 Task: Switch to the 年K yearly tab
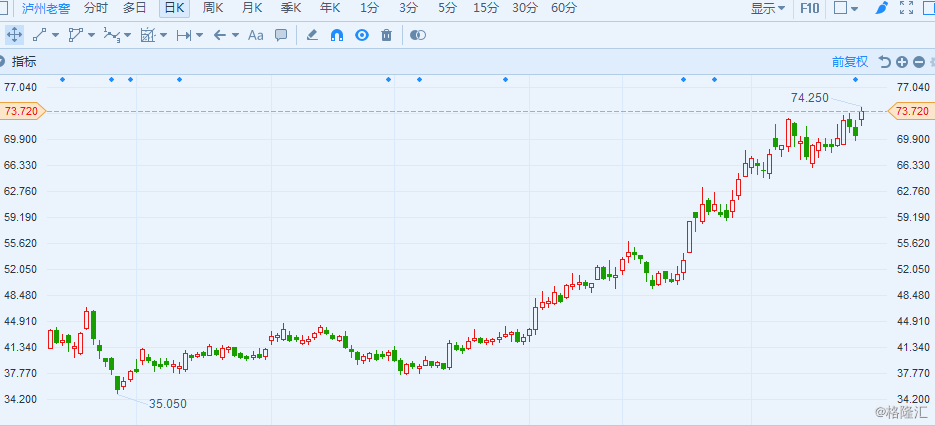click(x=330, y=8)
